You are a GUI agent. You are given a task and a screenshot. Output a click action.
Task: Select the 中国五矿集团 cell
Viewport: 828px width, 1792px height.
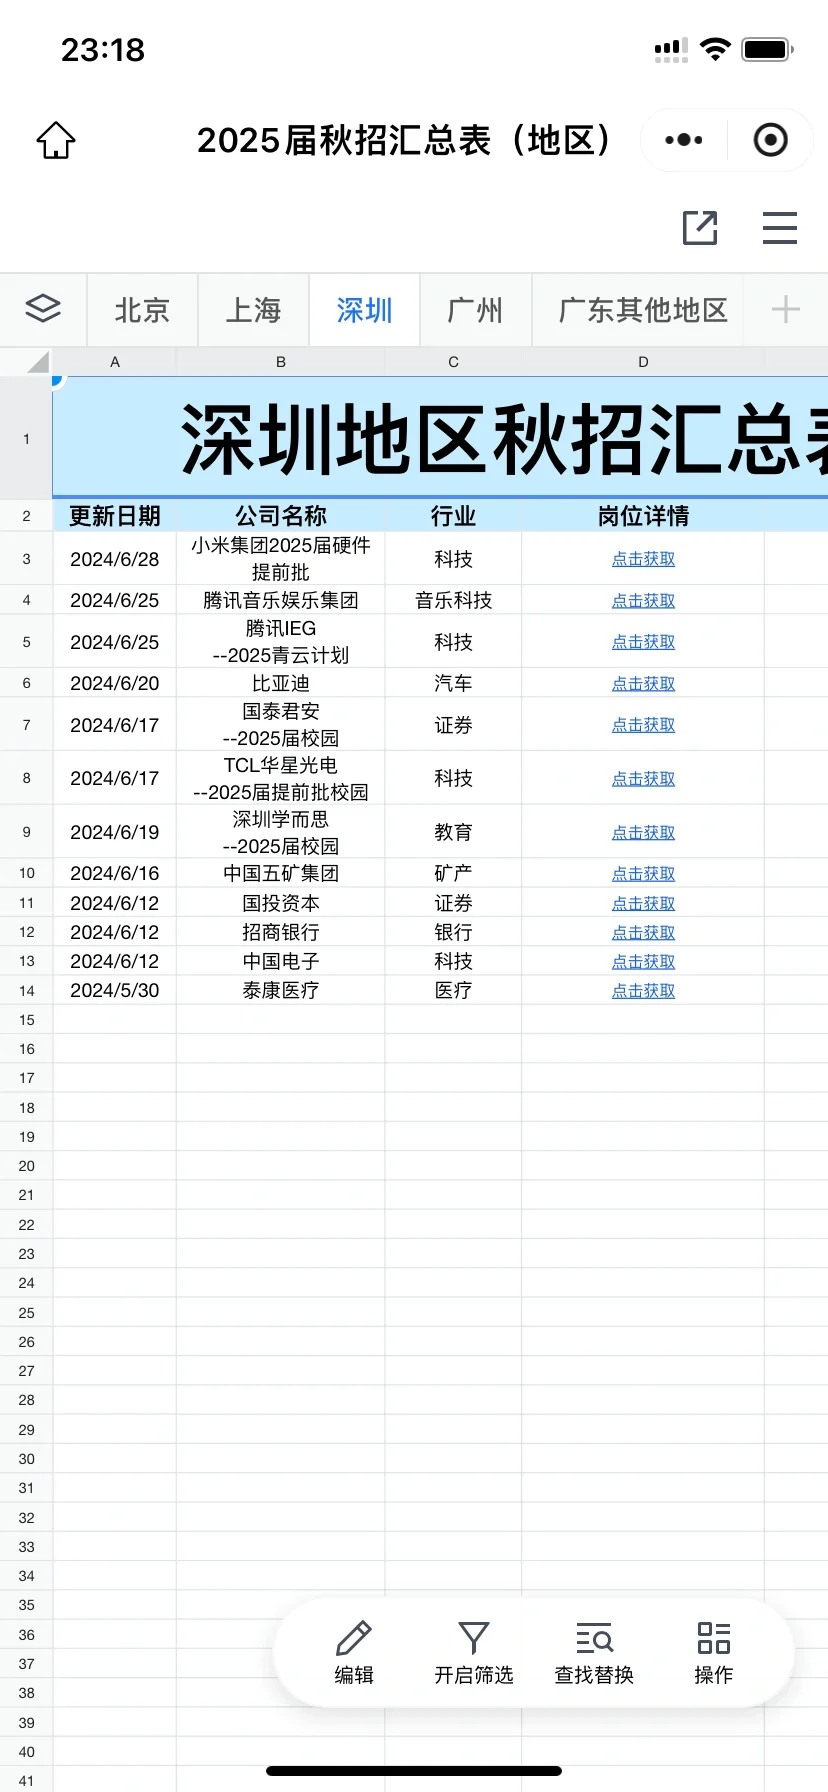(281, 873)
